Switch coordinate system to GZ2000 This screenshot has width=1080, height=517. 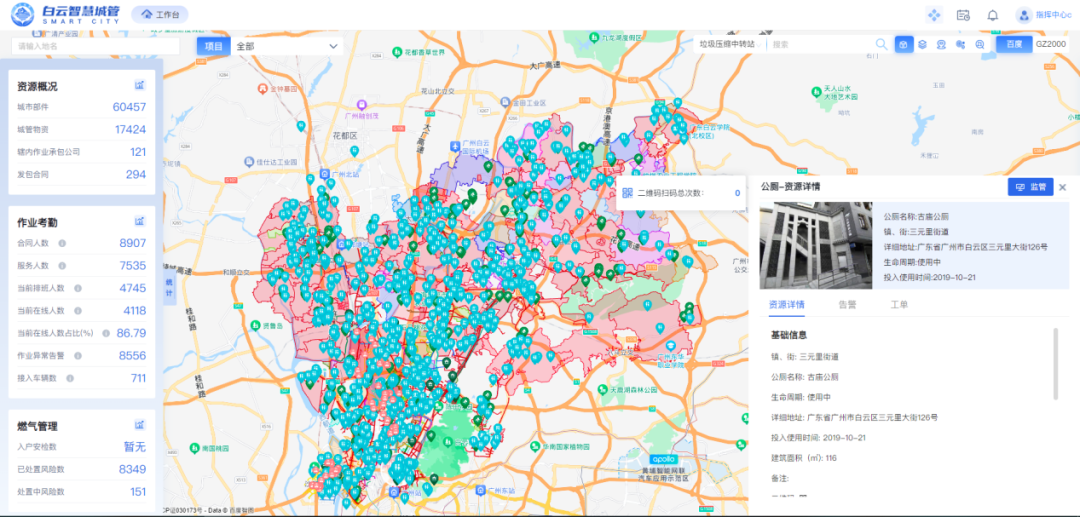(1051, 45)
